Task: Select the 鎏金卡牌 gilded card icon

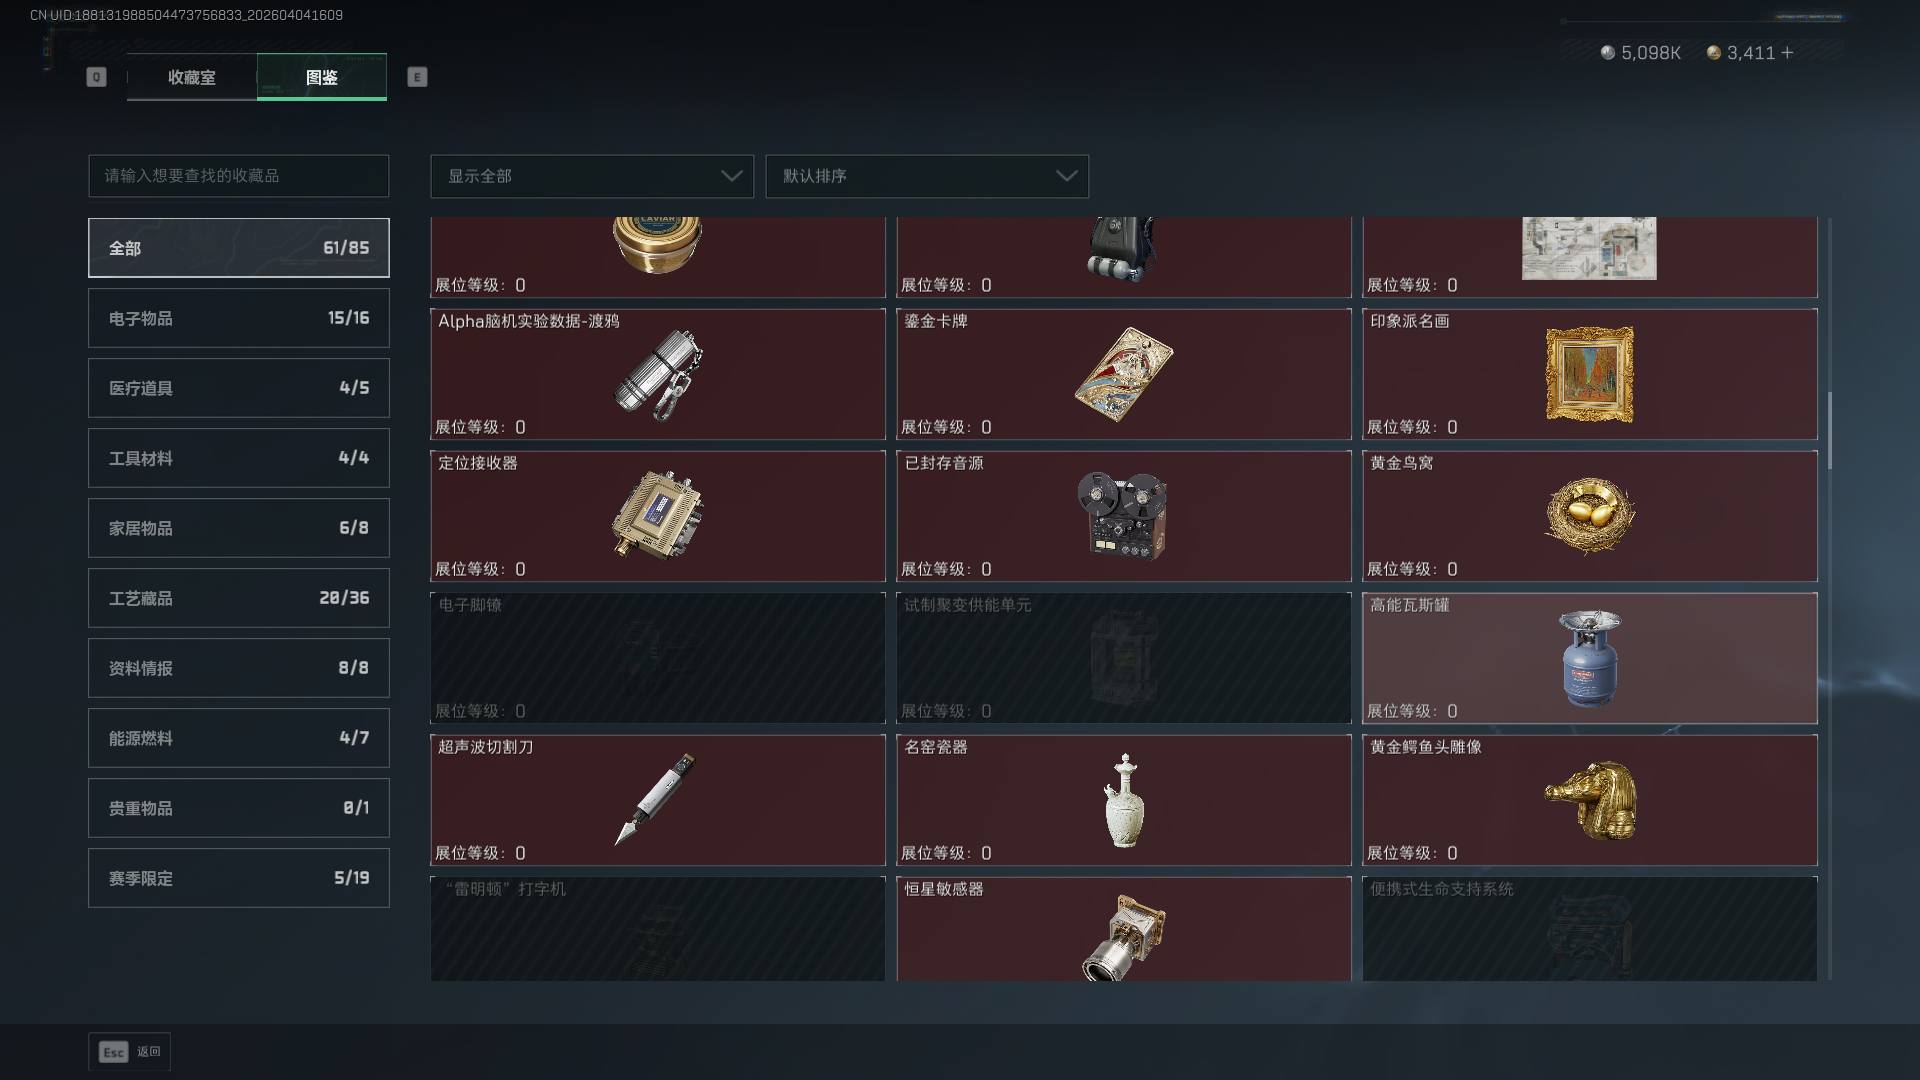Action: click(1124, 374)
